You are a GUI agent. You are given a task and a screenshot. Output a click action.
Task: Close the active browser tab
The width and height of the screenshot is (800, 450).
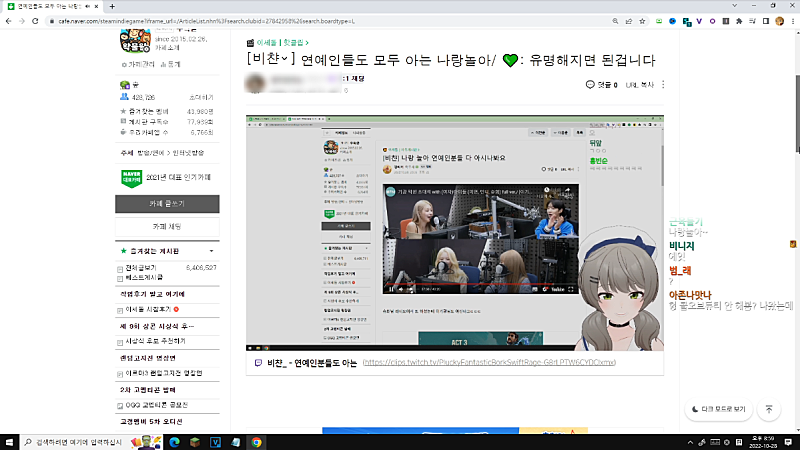[x=96, y=6]
